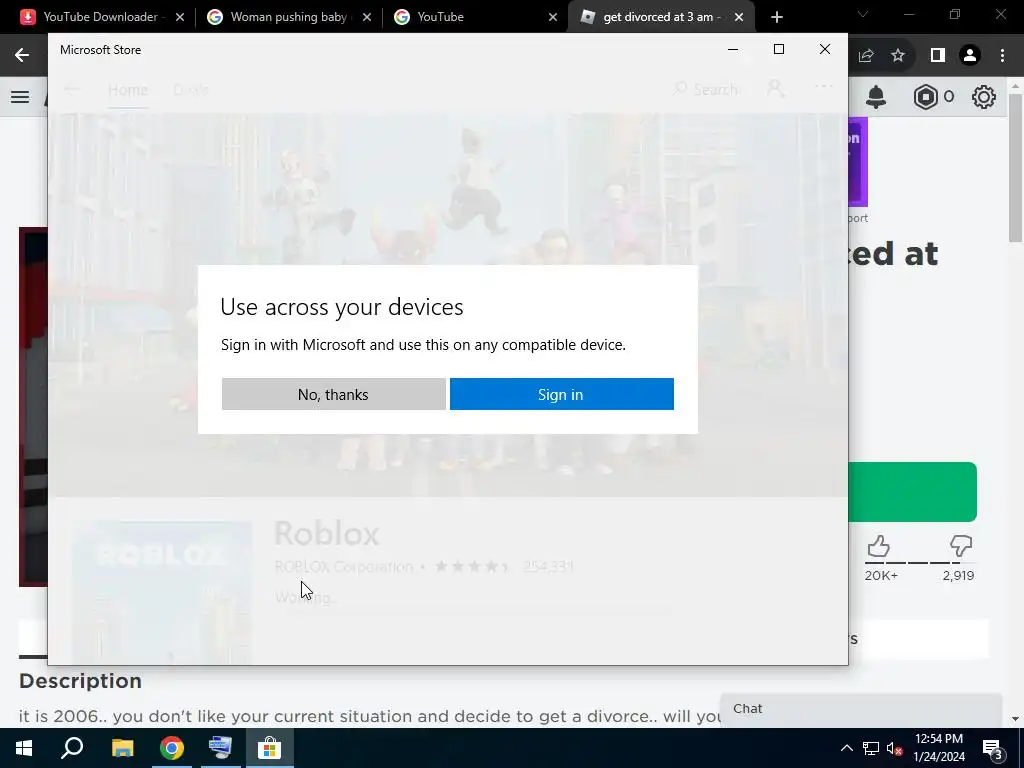Go back in Chrome browser

pos(22,56)
